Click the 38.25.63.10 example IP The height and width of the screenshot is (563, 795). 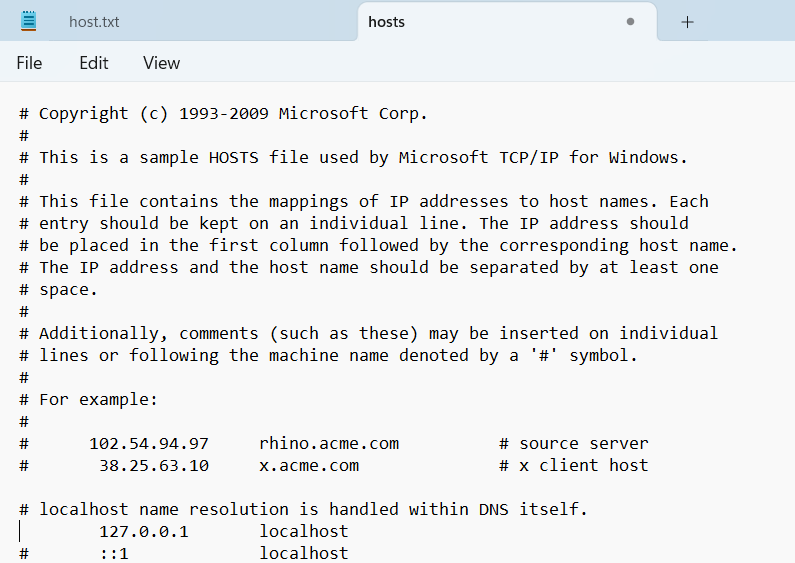154,466
